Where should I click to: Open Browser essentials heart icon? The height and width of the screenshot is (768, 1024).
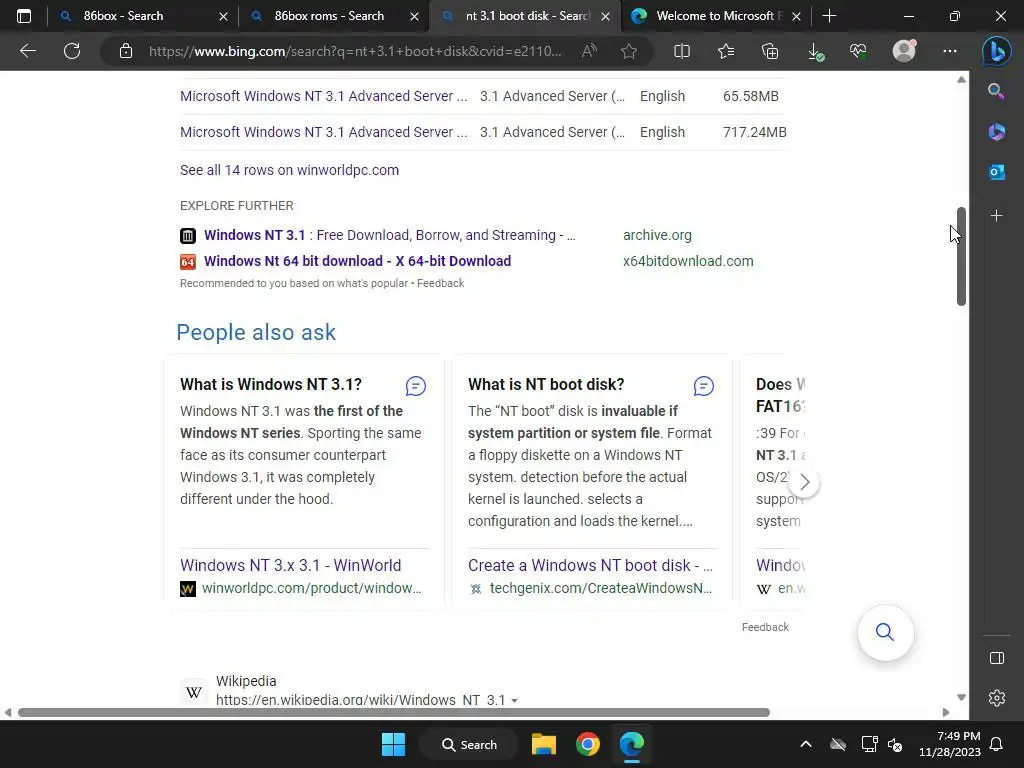858,51
